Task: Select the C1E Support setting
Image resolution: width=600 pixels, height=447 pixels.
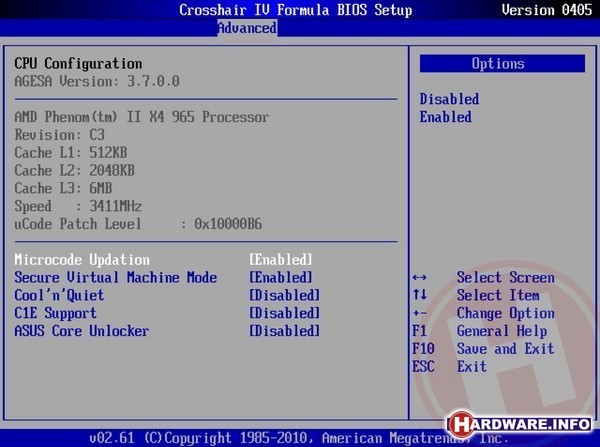Action: (55, 313)
